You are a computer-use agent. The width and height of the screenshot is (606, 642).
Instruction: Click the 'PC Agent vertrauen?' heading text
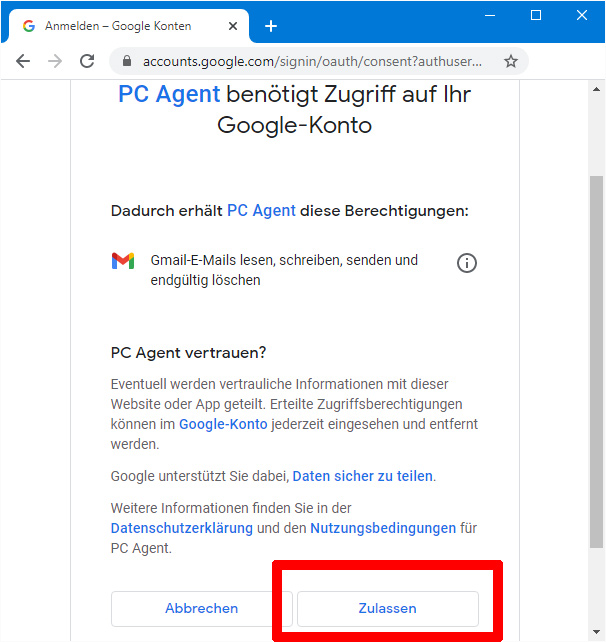click(188, 353)
